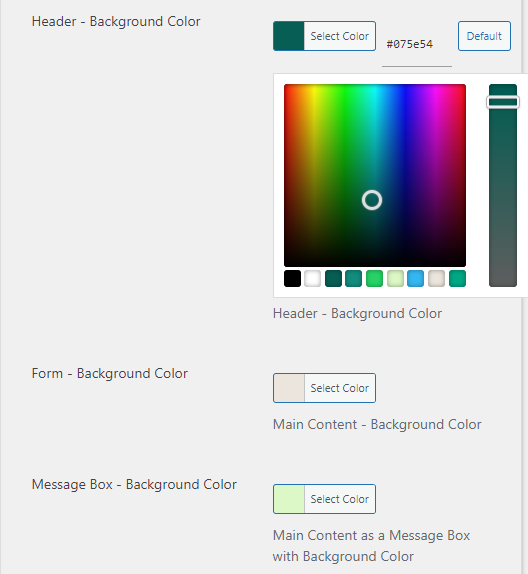Click the saturation slider handle
This screenshot has height=574, width=528.
click(x=503, y=102)
